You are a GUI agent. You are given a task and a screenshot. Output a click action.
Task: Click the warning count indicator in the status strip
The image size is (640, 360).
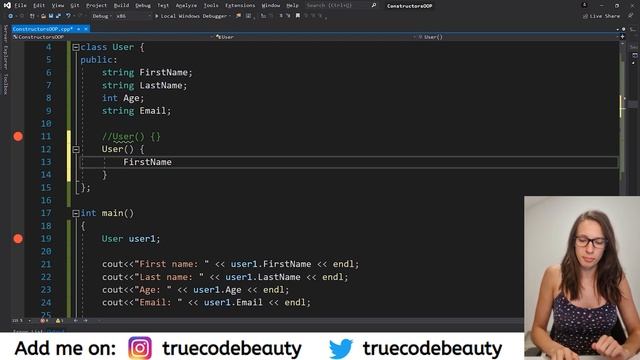tap(60, 321)
